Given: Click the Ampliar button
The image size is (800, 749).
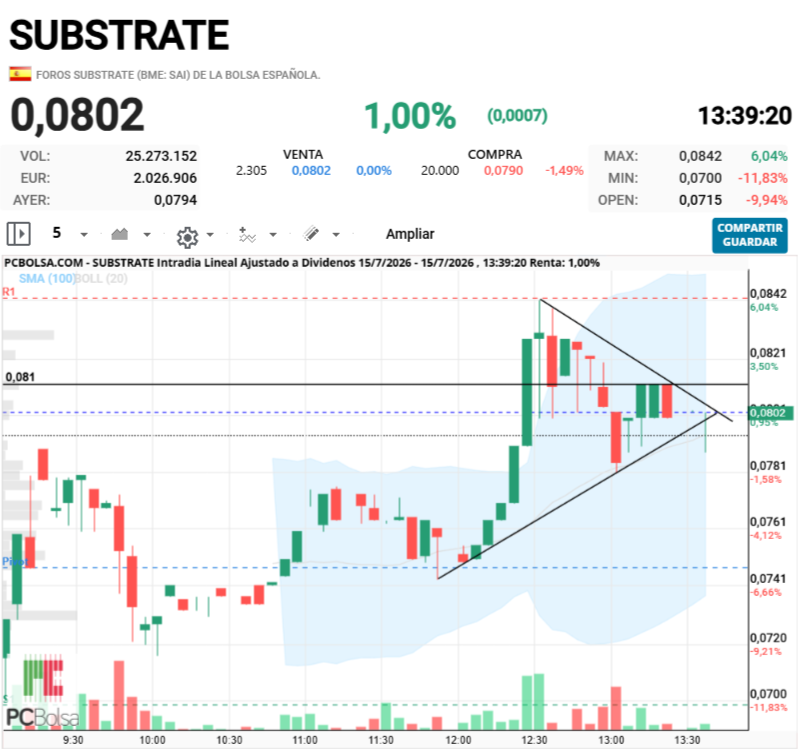Looking at the screenshot, I should pyautogui.click(x=410, y=234).
